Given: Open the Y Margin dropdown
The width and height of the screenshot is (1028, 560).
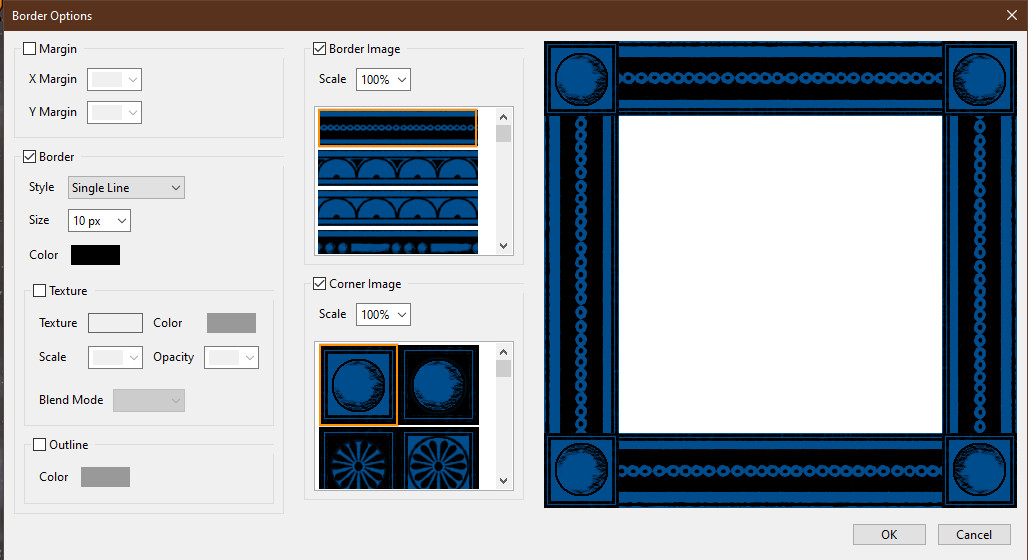Looking at the screenshot, I should (115, 112).
